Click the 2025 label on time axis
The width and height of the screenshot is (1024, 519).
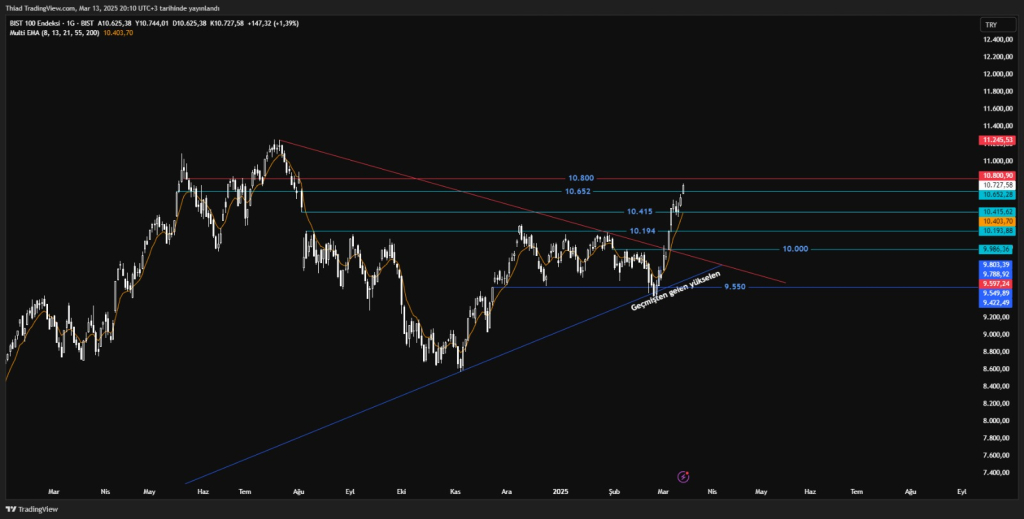coord(560,490)
